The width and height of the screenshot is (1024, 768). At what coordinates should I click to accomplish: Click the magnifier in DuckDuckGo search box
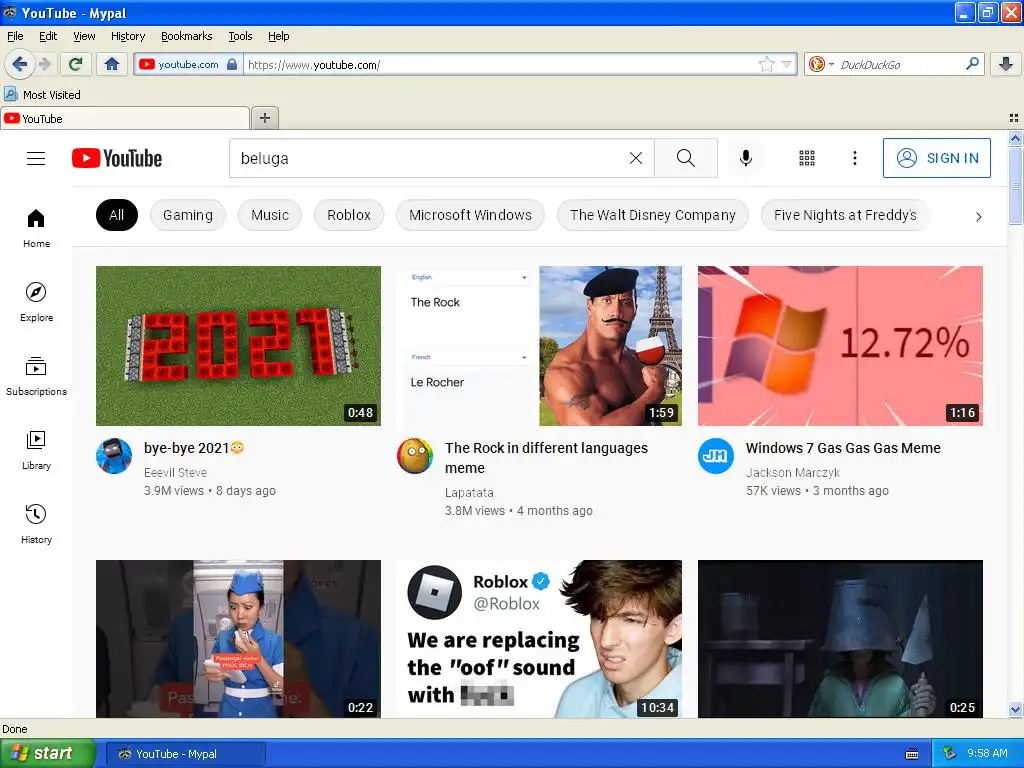coord(972,64)
